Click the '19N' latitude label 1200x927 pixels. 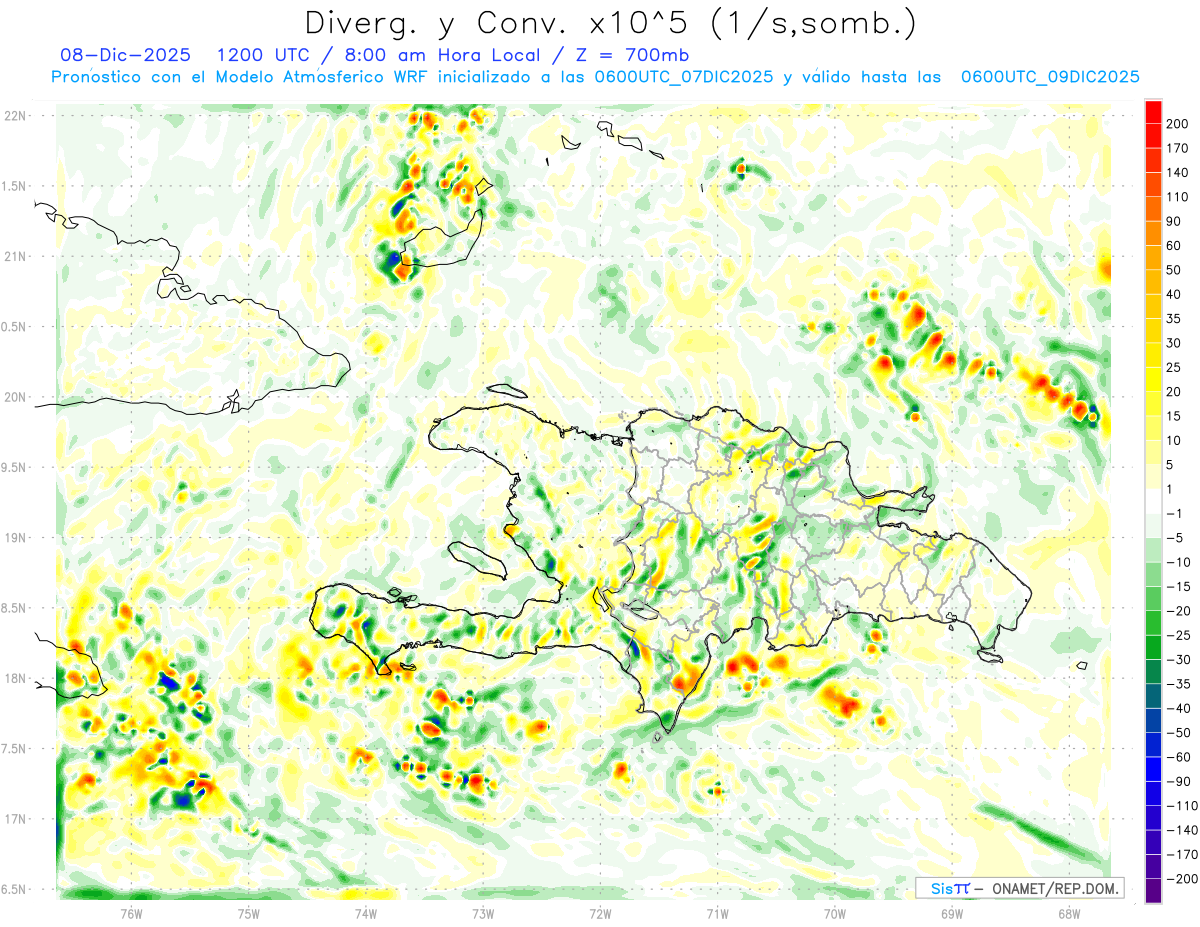[14, 538]
